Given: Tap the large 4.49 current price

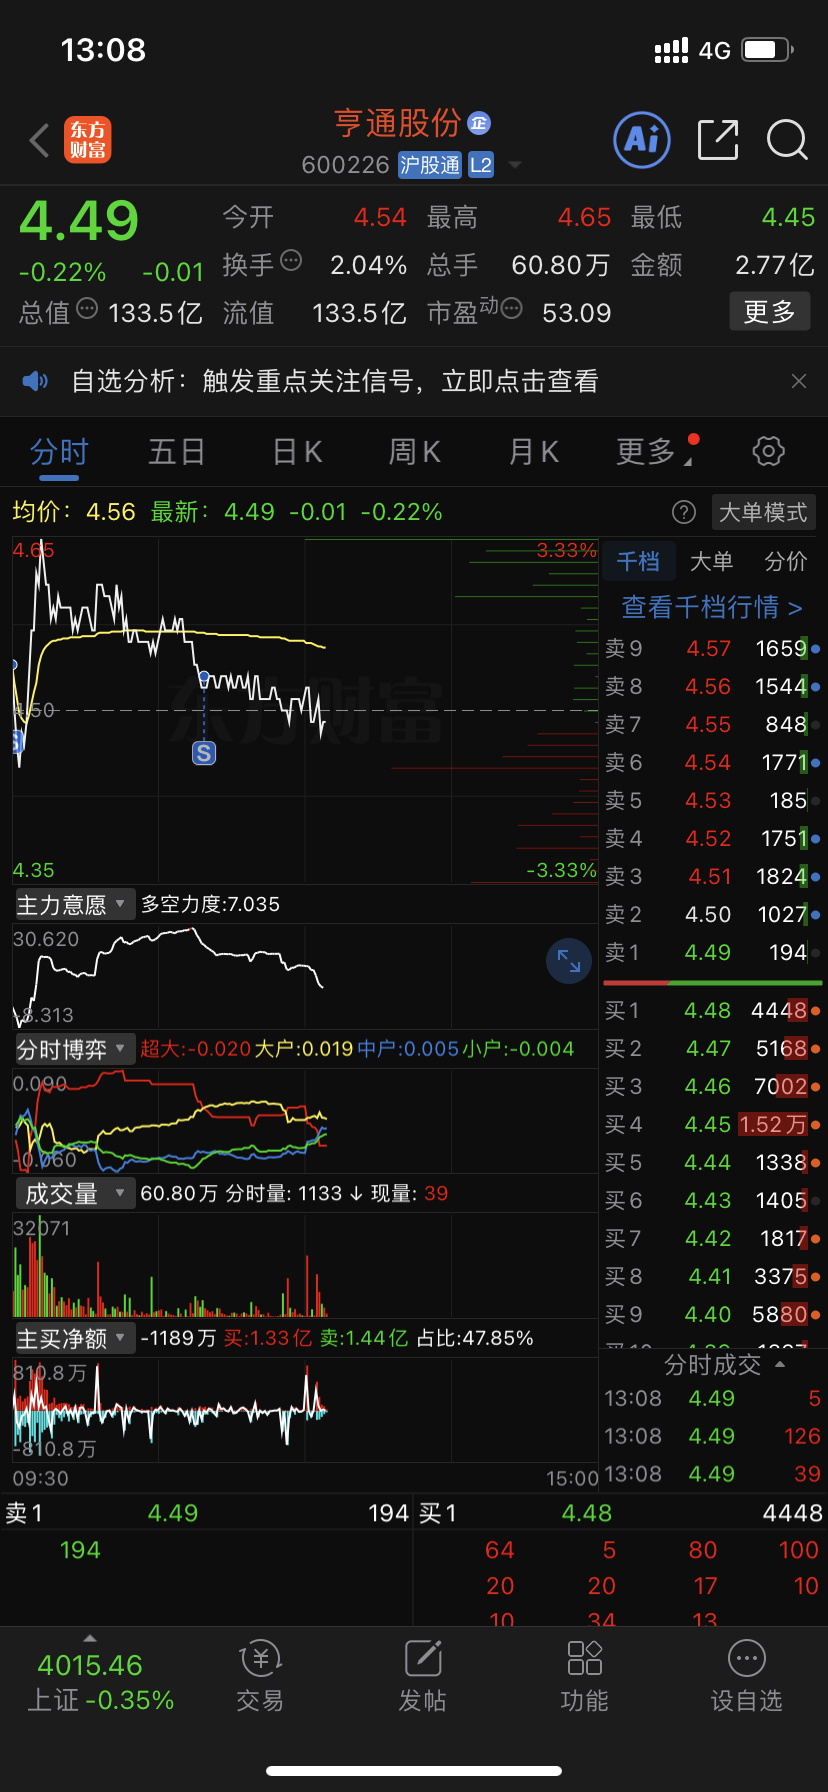Looking at the screenshot, I should [x=79, y=220].
